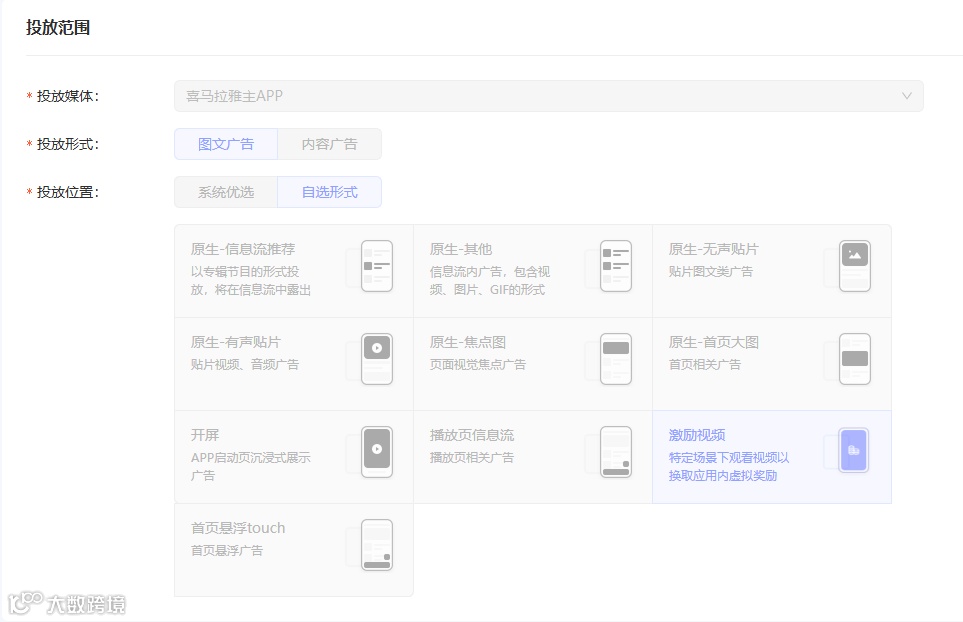Select the 原生-无声贴片 card title
963x622 pixels.
point(713,249)
